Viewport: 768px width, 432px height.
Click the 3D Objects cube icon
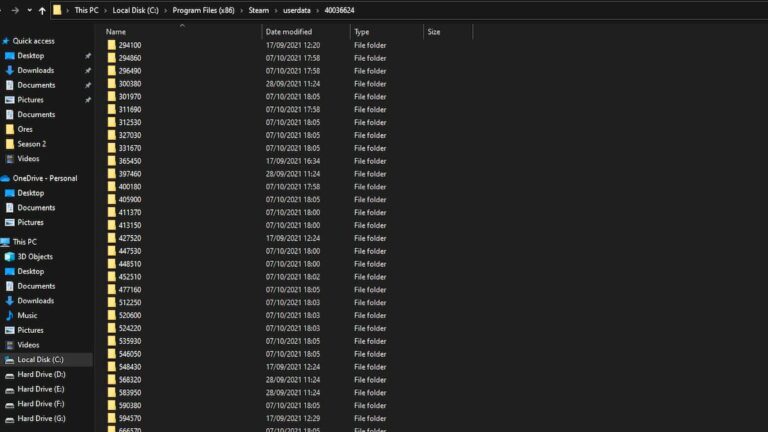tap(9, 257)
